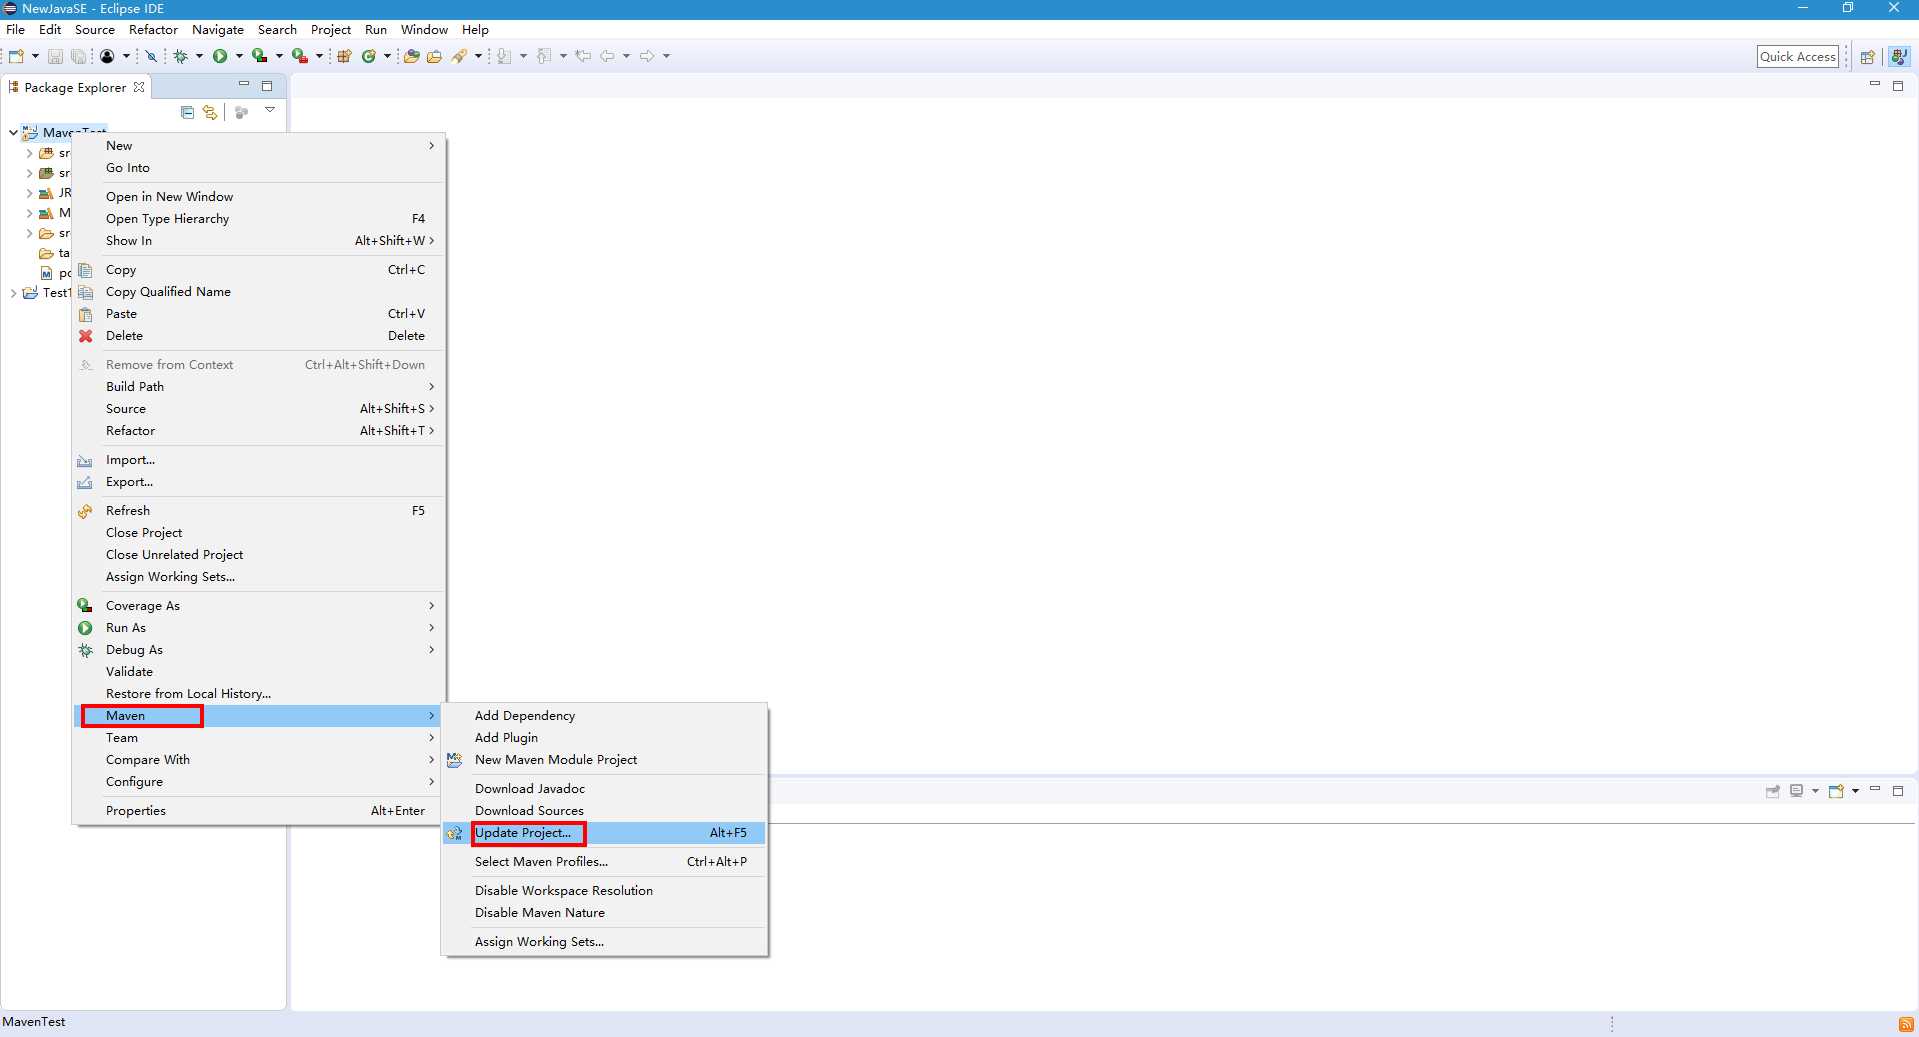Click the Import... context menu entry

point(258,460)
